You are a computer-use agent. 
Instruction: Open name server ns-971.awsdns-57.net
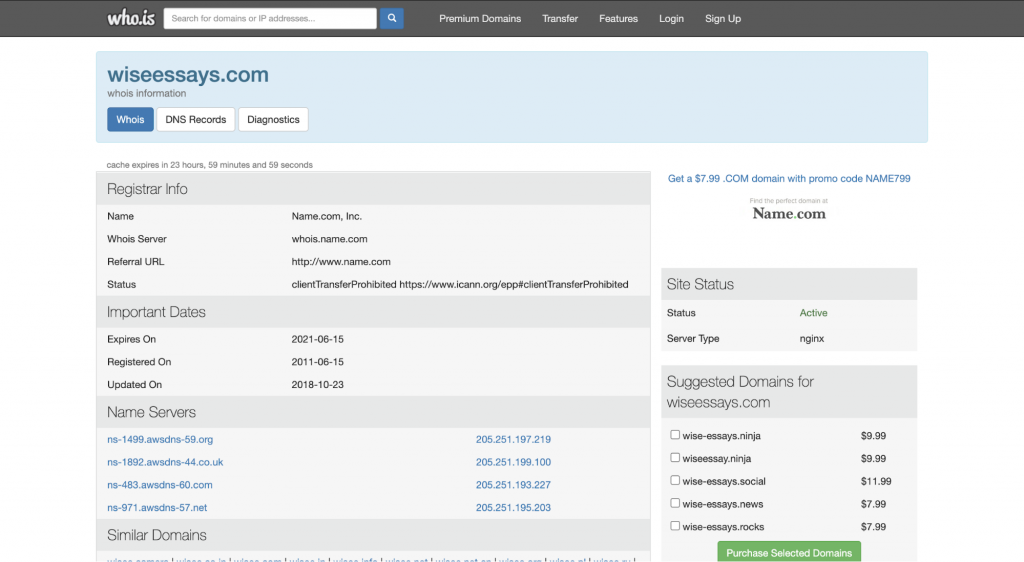(x=157, y=507)
